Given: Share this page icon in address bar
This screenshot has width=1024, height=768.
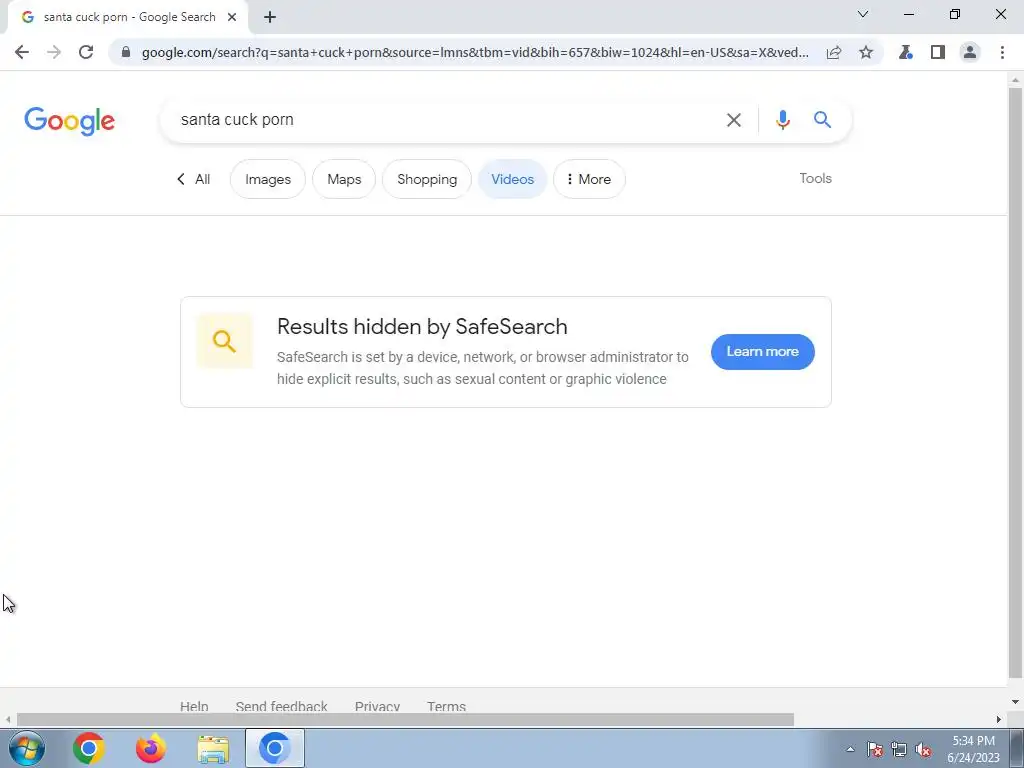Looking at the screenshot, I should [x=834, y=52].
